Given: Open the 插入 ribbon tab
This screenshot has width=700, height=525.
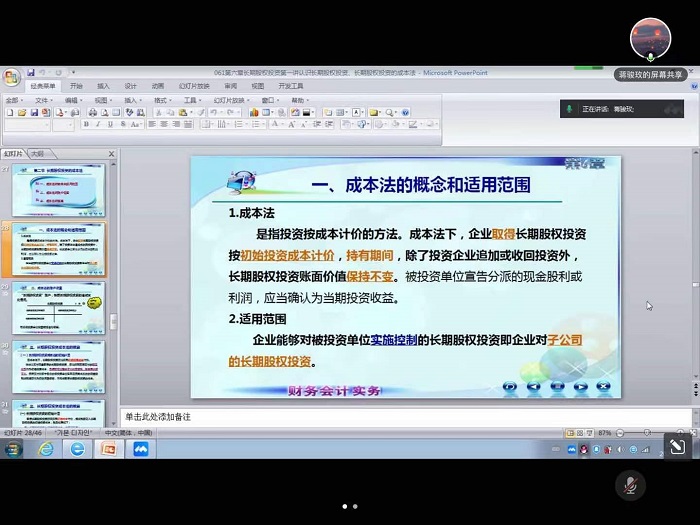Looking at the screenshot, I should [103, 86].
